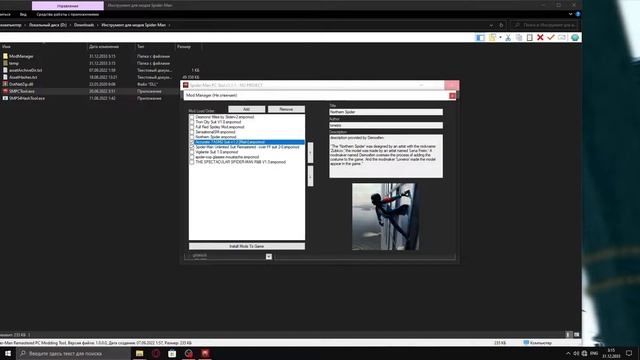
Task: Open the notification center icon in tray
Action: 629,353
